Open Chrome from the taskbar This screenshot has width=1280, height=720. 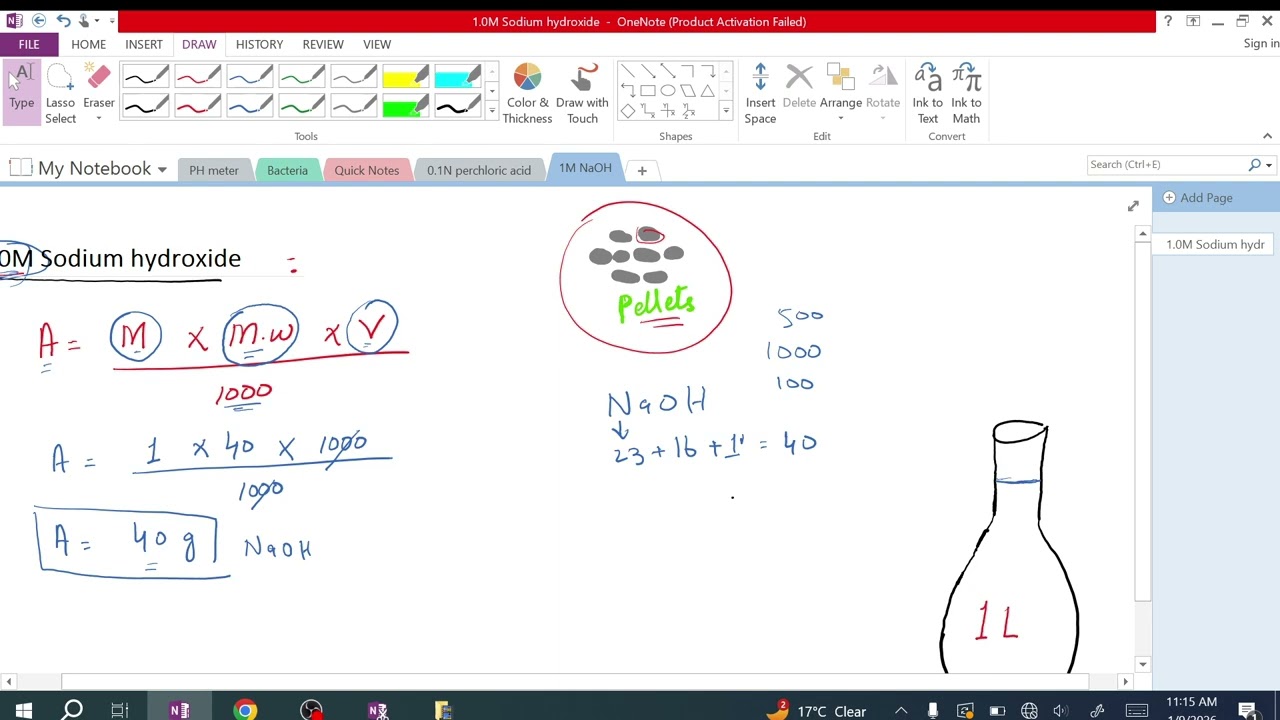click(245, 711)
